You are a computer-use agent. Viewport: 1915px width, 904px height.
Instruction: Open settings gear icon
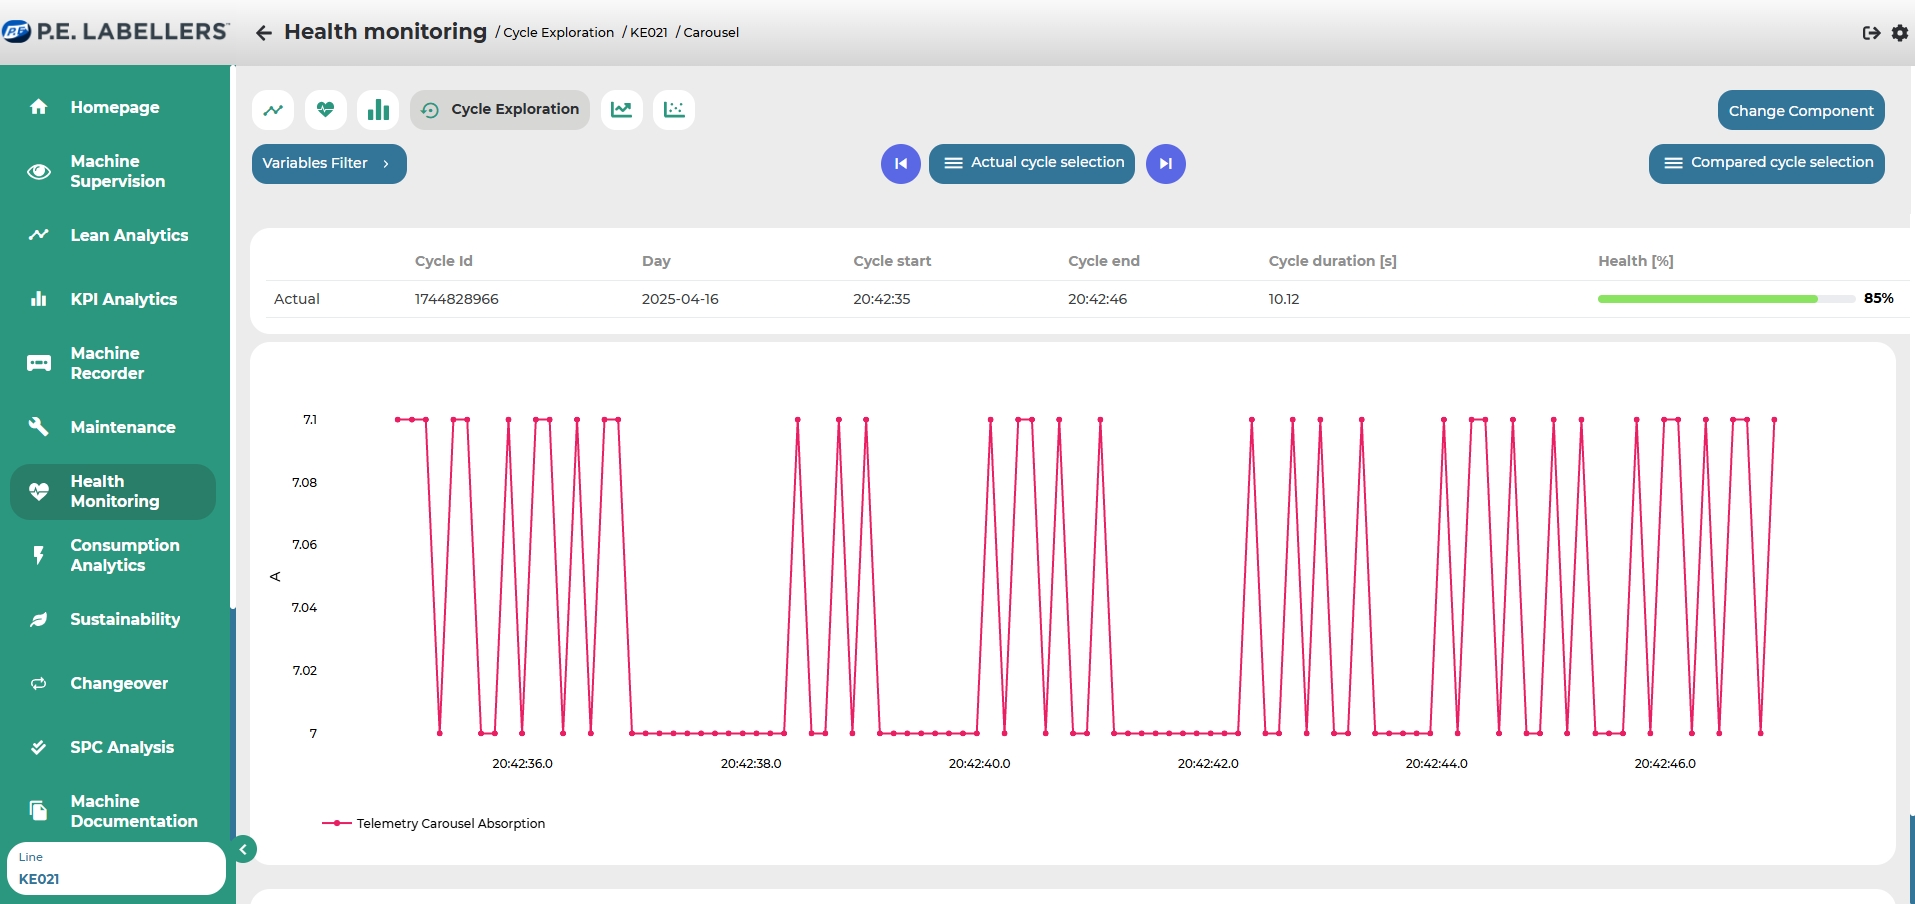coord(1900,33)
